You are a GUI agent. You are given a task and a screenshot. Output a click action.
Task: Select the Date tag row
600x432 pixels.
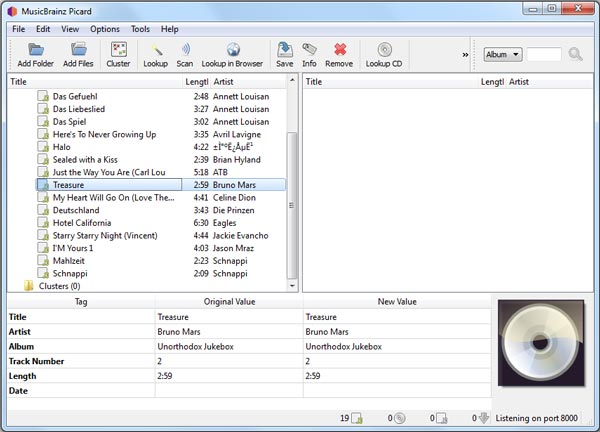click(x=249, y=391)
